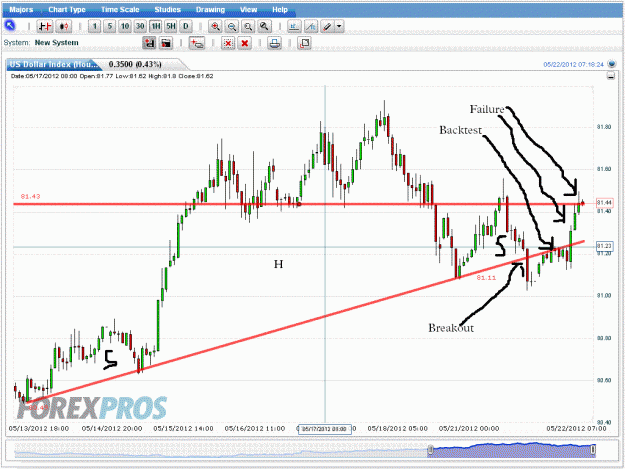Click the red X delete all icon
Image resolution: width=625 pixels, height=469 pixels.
pos(245,43)
